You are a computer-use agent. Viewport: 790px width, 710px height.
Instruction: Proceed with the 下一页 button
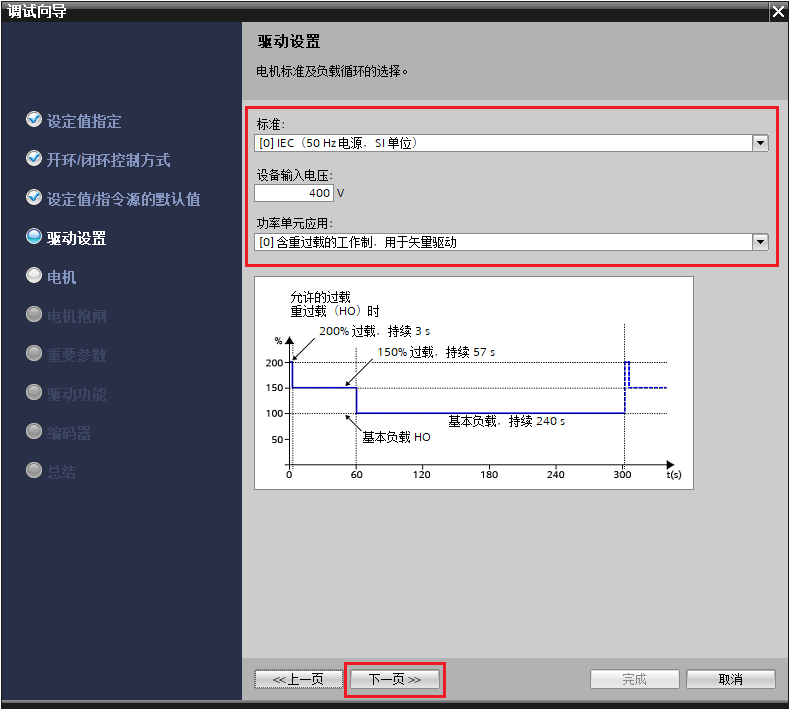[x=394, y=679]
